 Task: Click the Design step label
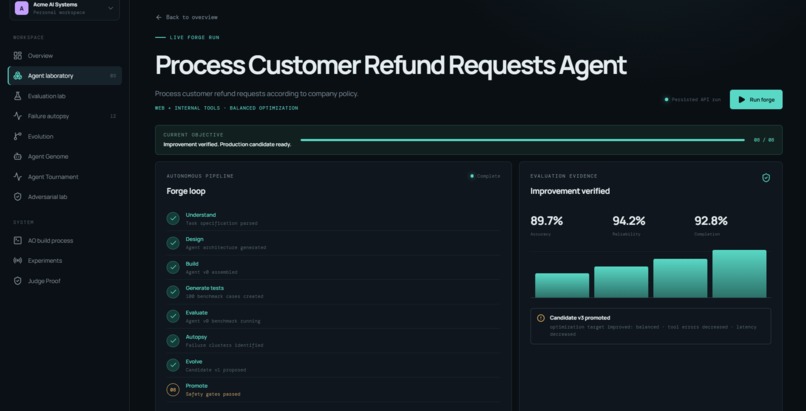(x=194, y=239)
